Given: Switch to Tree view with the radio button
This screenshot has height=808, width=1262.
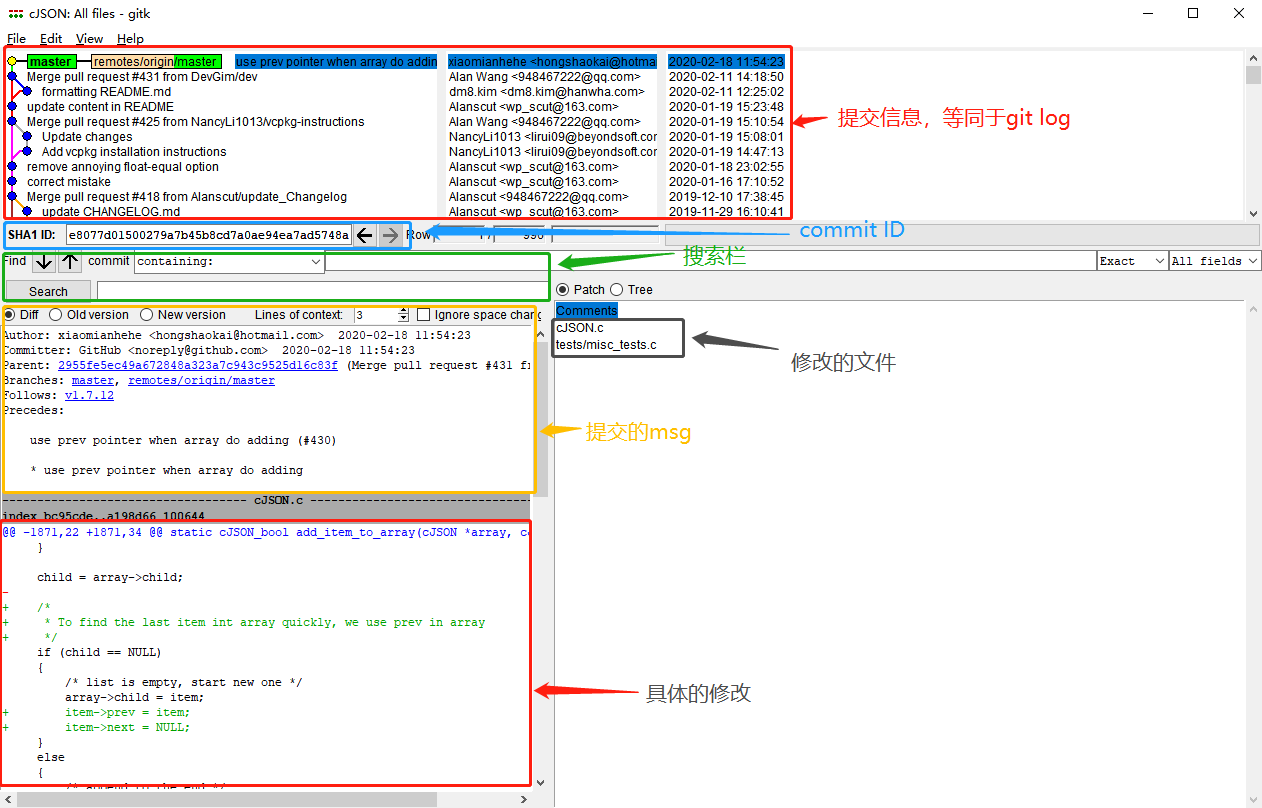Looking at the screenshot, I should point(618,289).
